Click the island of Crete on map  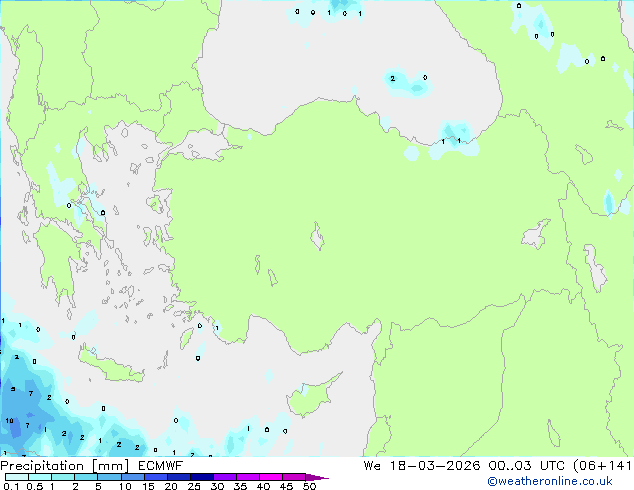click(x=110, y=366)
